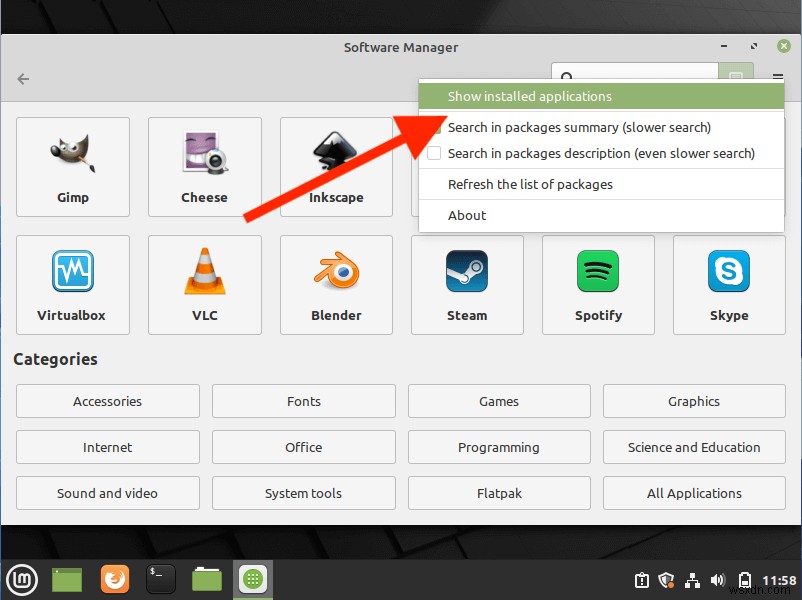Select Skype from the featured applications
Image resolution: width=802 pixels, height=600 pixels.
(728, 284)
